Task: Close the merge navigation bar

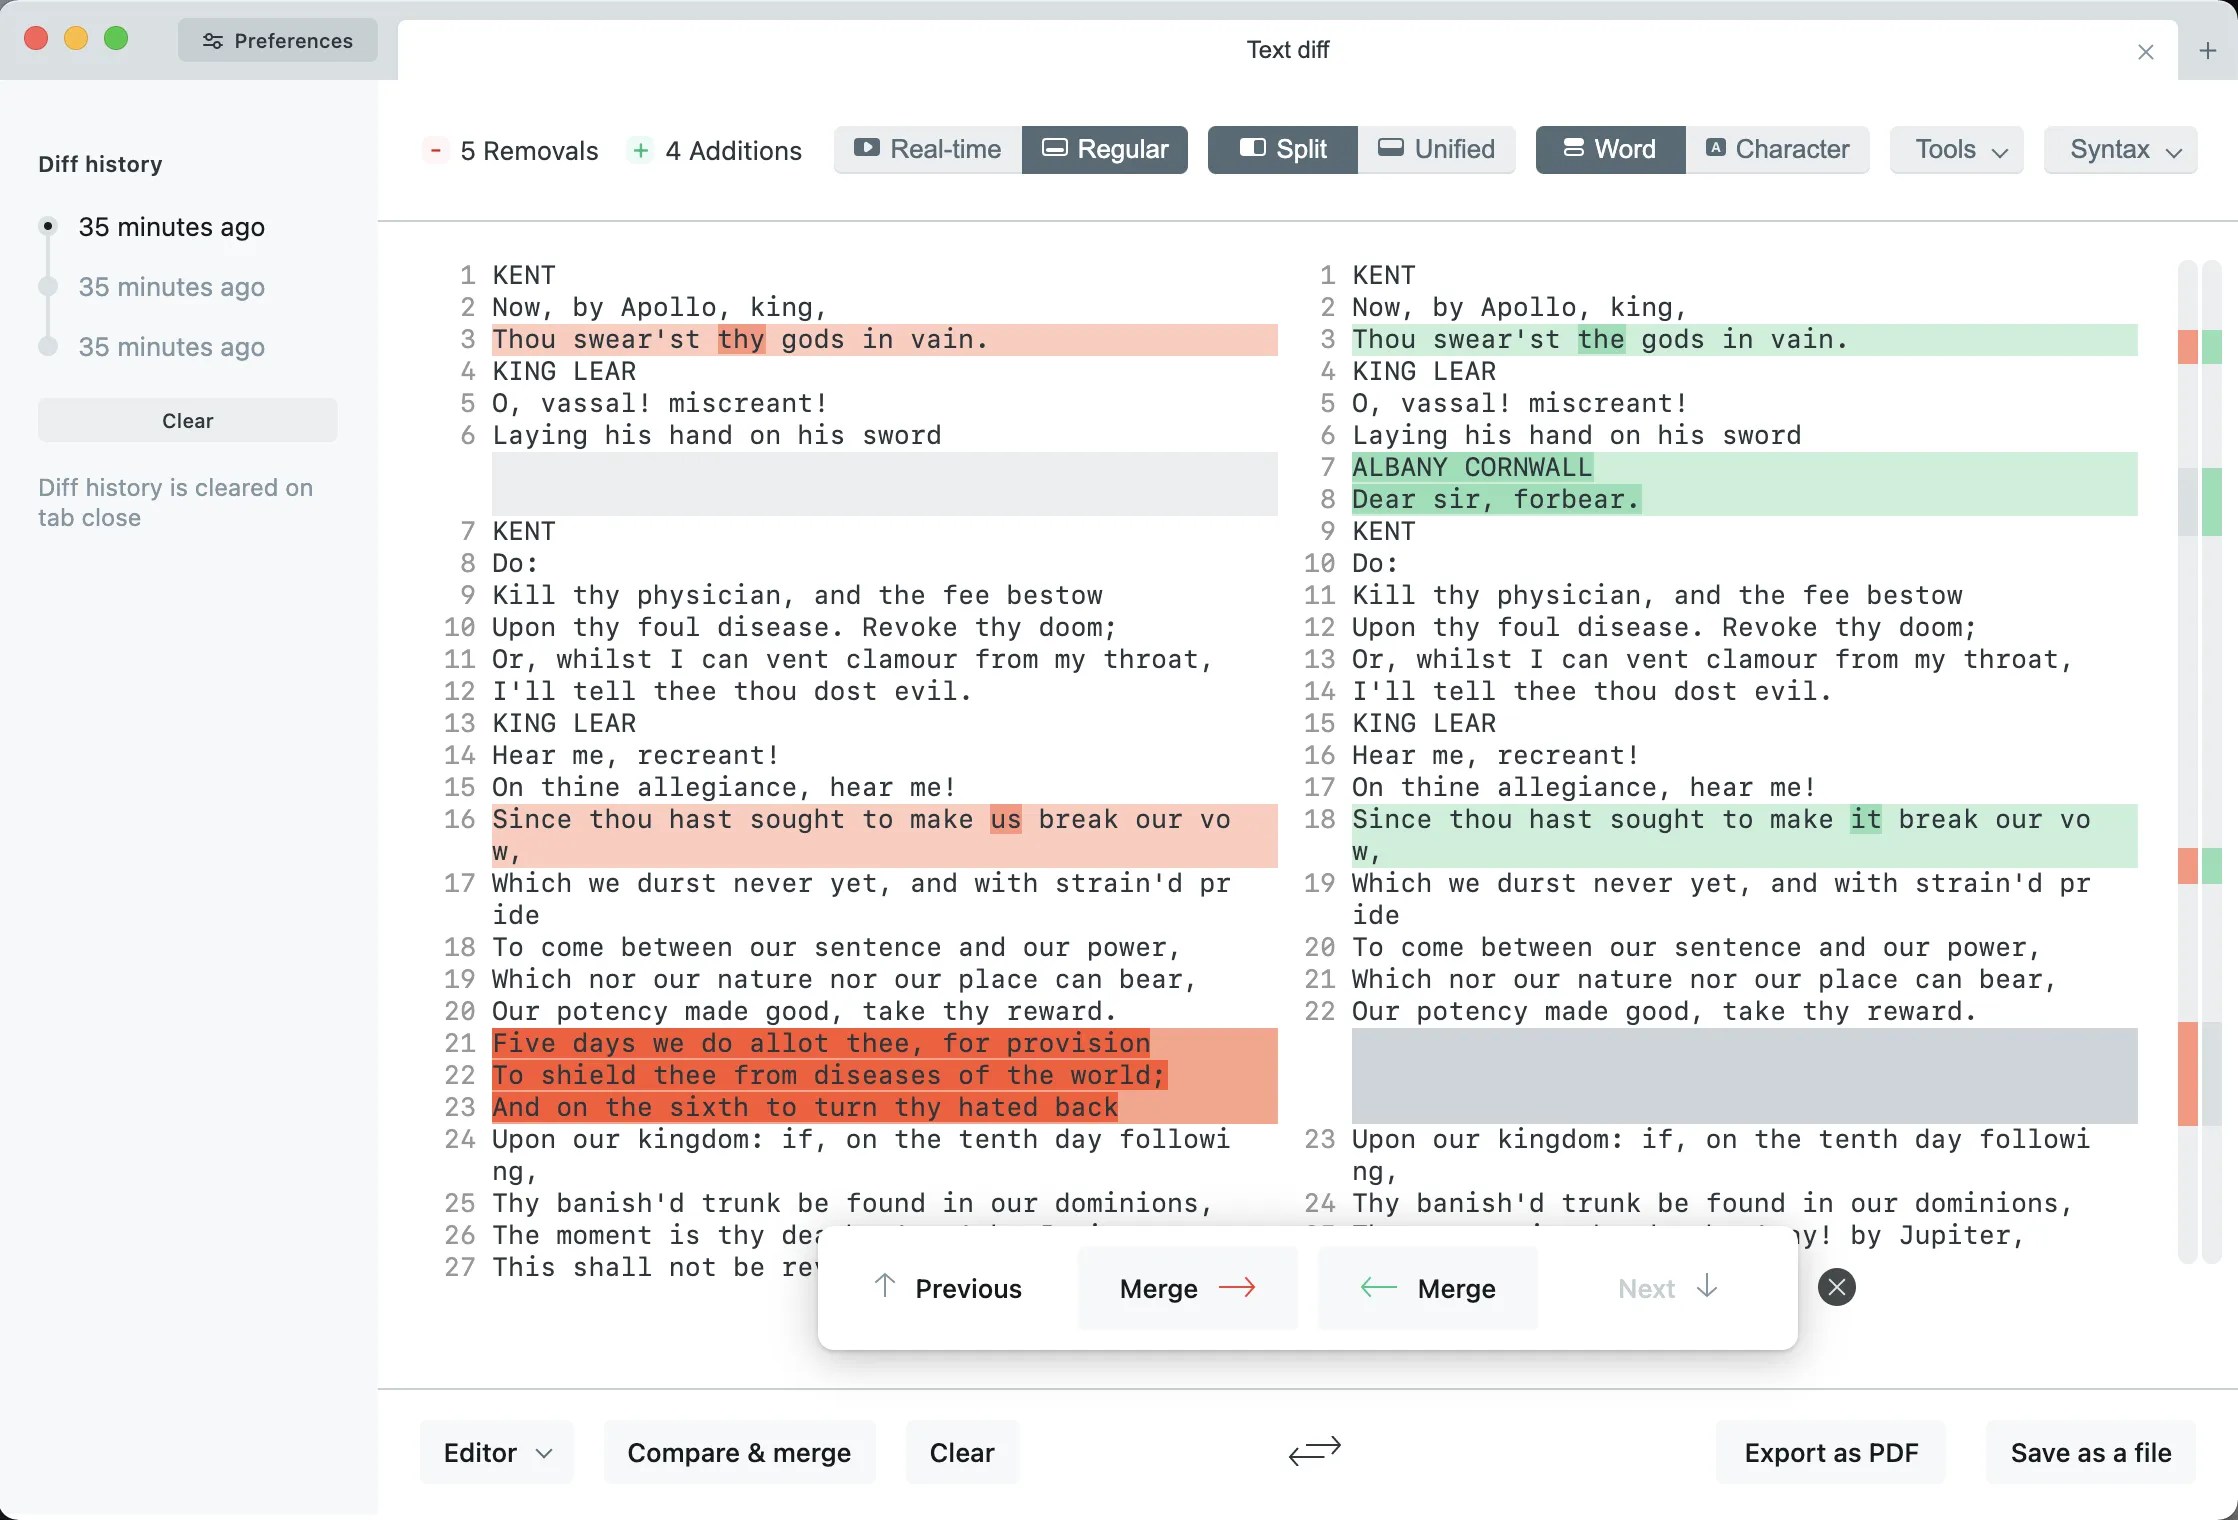Action: click(x=1836, y=1287)
